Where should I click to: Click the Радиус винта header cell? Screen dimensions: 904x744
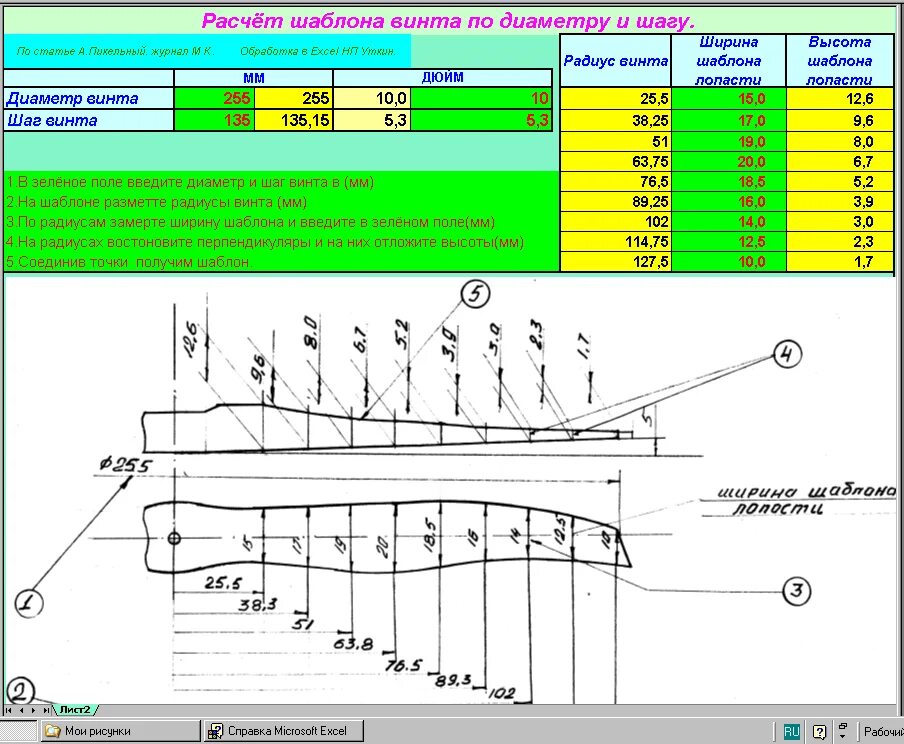click(616, 61)
